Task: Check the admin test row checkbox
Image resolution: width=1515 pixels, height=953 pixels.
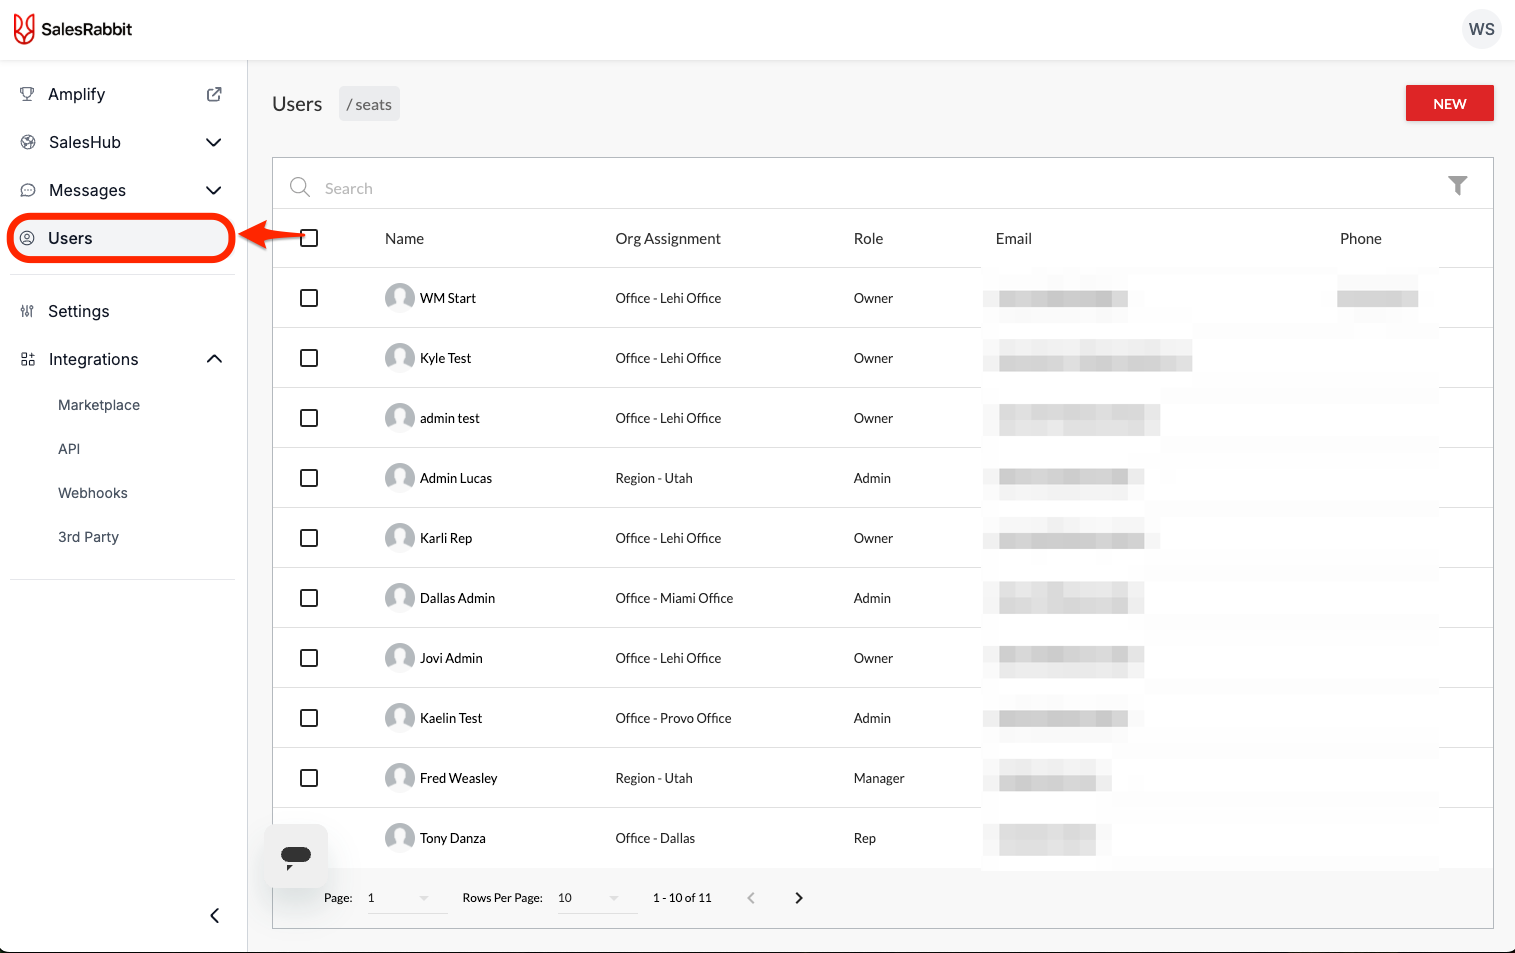Action: (x=309, y=418)
